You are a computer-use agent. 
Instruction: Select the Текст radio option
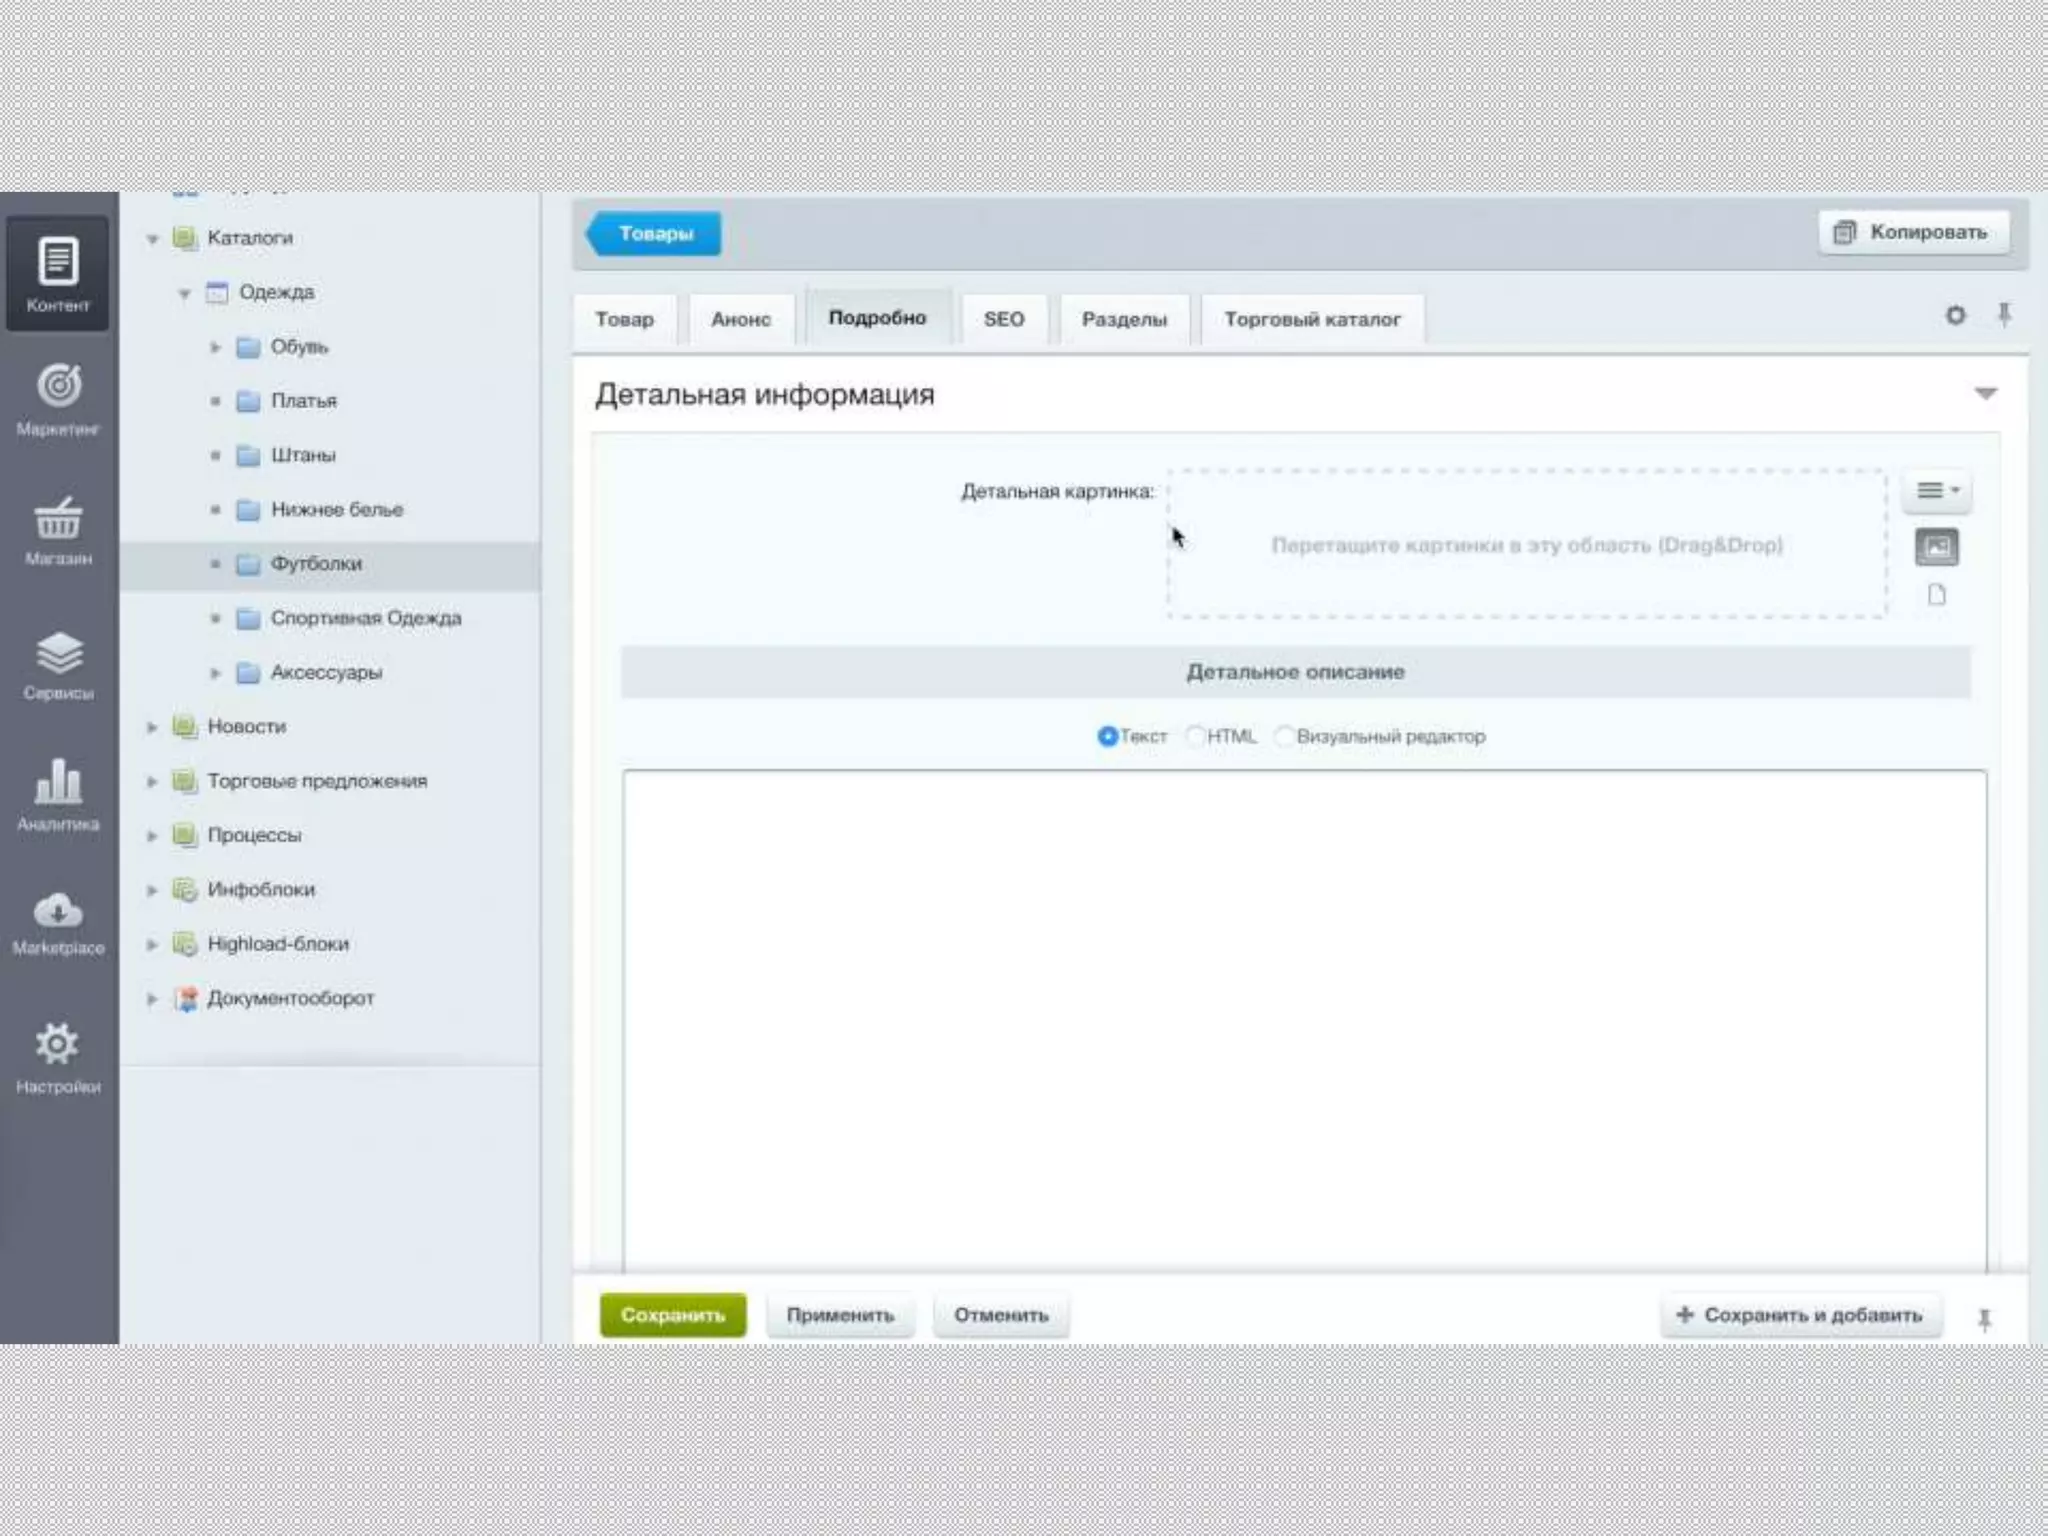1107,736
